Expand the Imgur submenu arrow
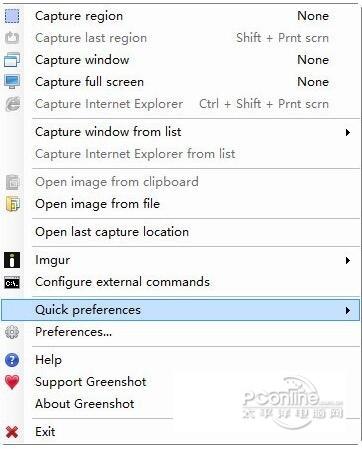Viewport: 362px width, 449px height. coord(348,260)
